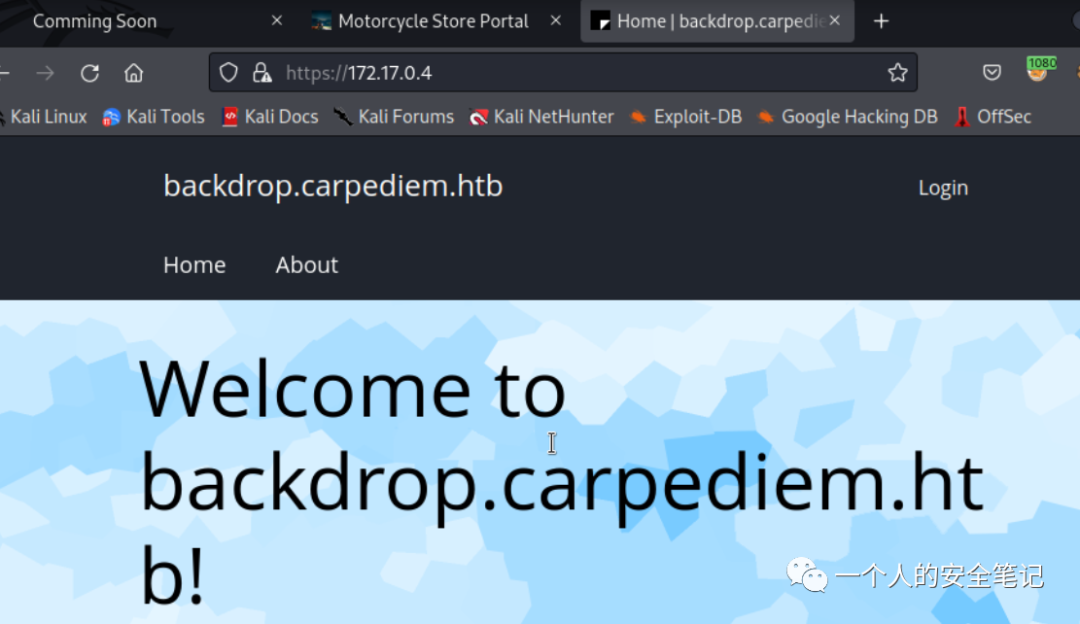This screenshot has width=1080, height=624.
Task: Go to browser home page
Action: click(x=134, y=72)
